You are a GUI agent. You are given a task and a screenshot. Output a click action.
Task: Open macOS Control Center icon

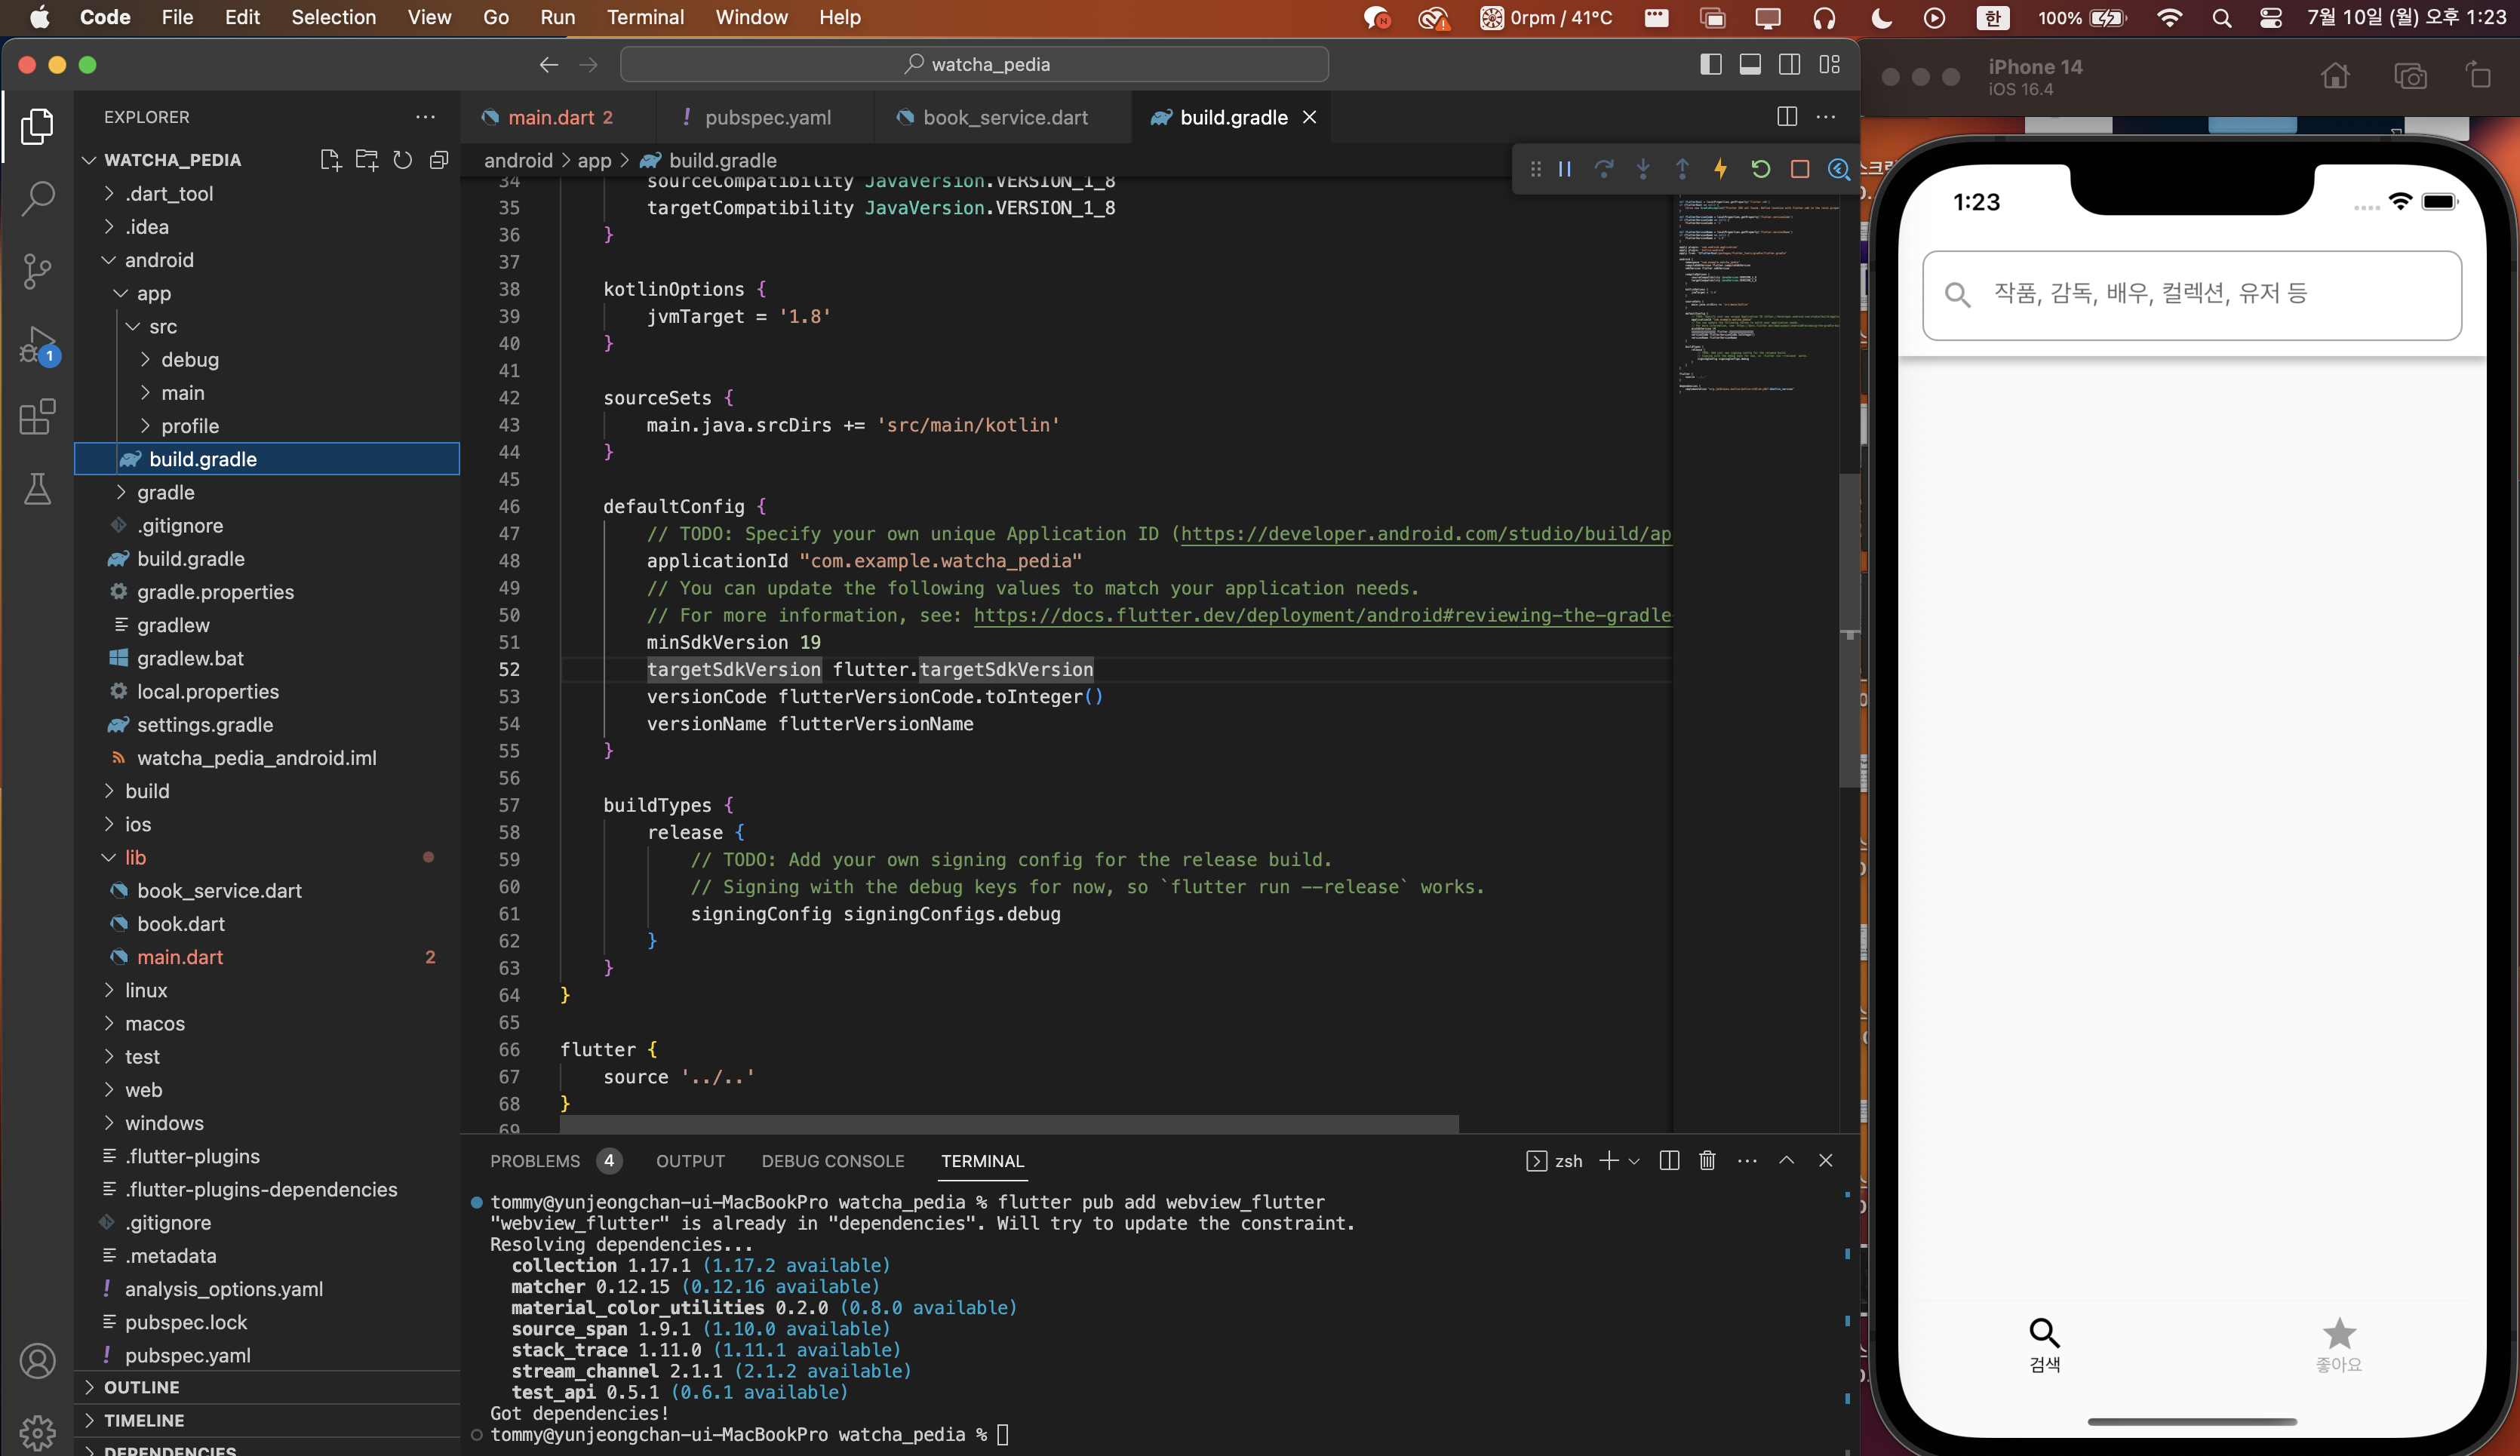click(x=2270, y=17)
